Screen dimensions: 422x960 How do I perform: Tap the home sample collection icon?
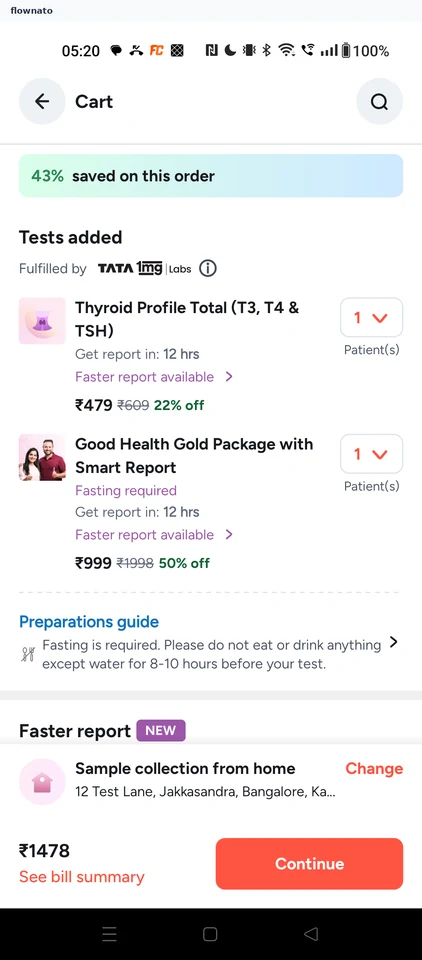click(42, 781)
